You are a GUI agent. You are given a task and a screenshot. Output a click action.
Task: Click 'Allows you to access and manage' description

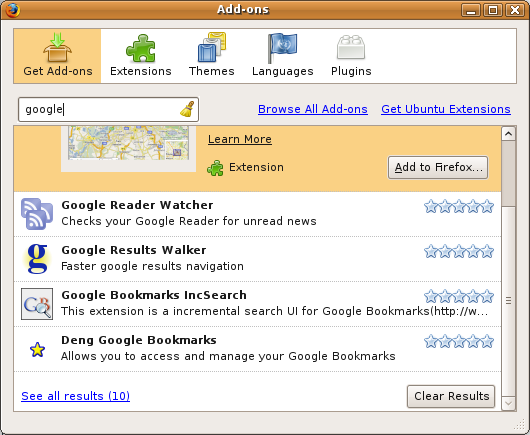point(228,356)
